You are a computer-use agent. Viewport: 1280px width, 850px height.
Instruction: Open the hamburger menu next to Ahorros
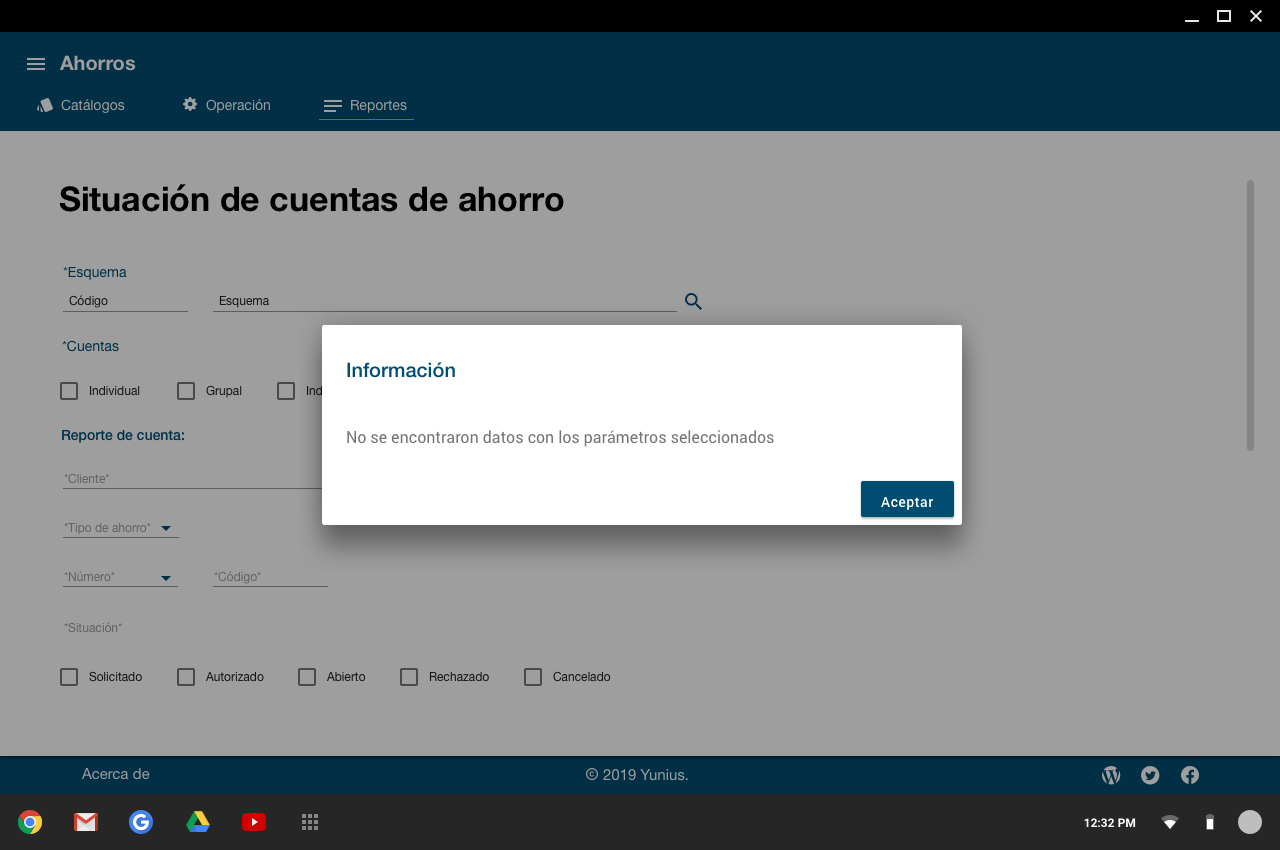click(36, 64)
